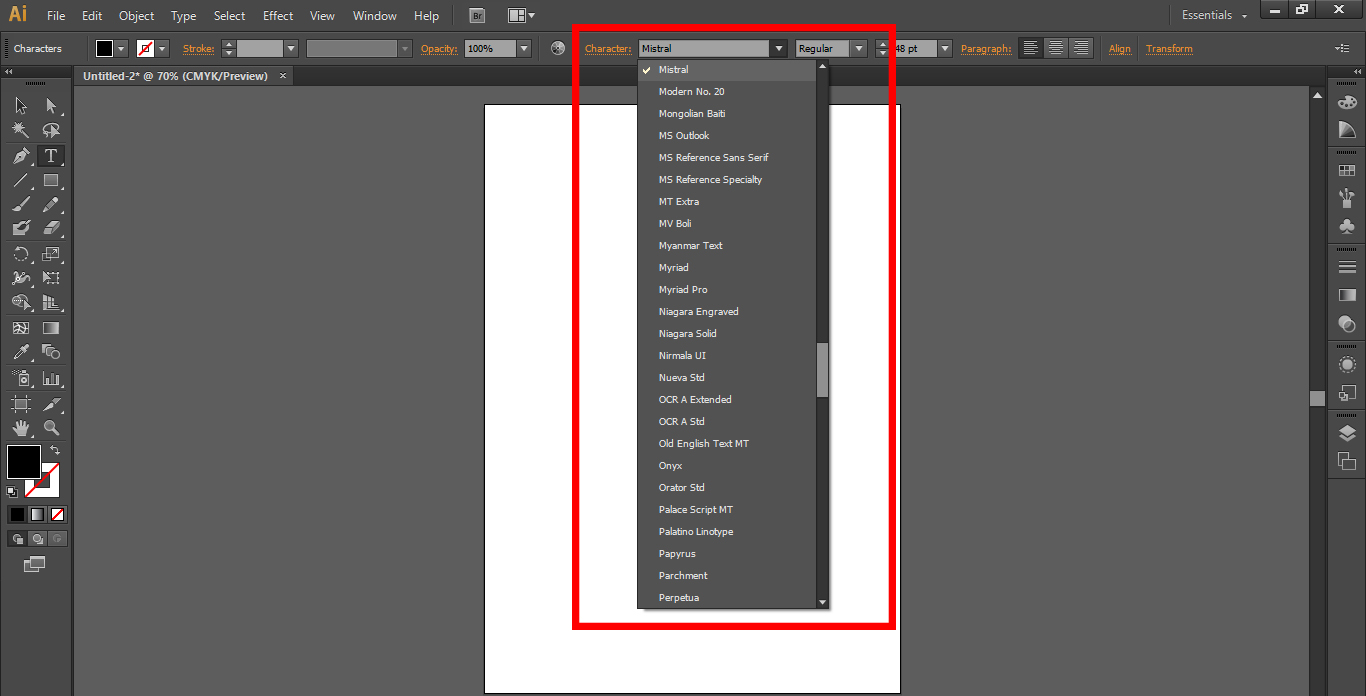Open the font family dropdown
This screenshot has height=696, width=1366.
coord(778,47)
